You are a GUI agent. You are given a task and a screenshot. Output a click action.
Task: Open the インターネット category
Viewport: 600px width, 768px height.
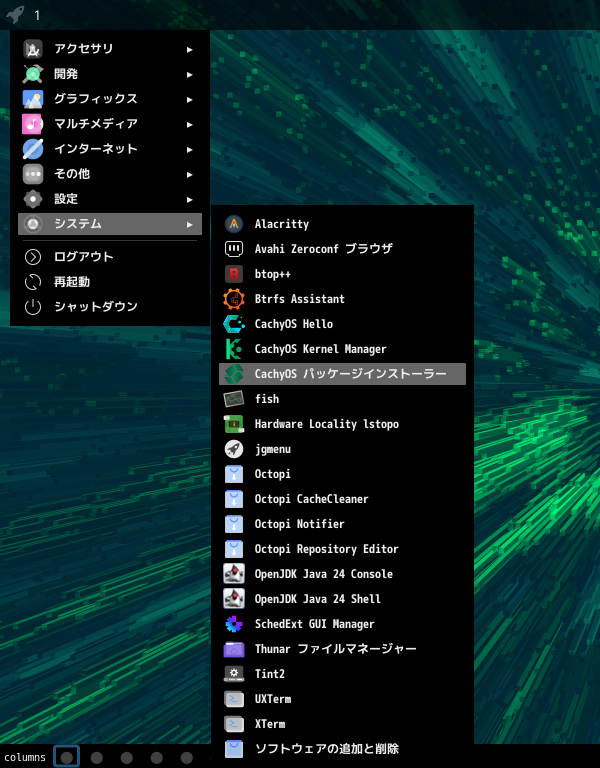pyautogui.click(x=110, y=149)
